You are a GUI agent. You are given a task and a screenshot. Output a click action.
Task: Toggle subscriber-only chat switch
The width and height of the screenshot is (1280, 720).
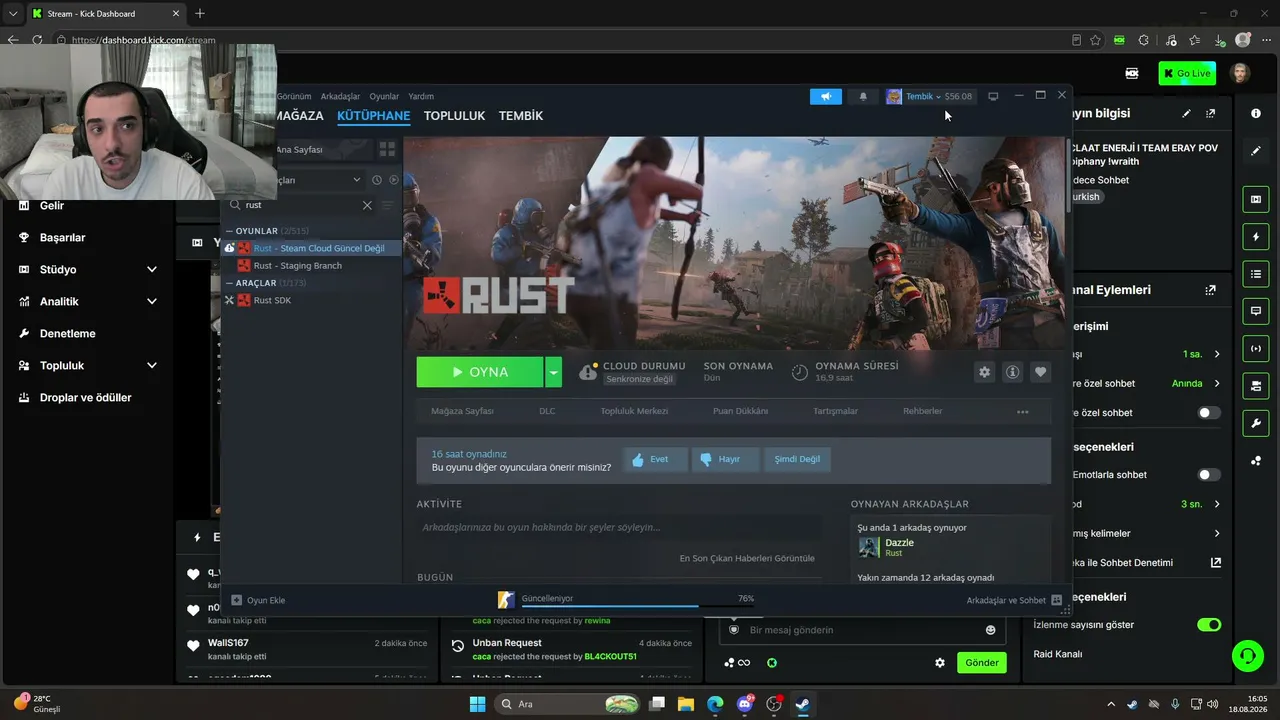click(1209, 412)
